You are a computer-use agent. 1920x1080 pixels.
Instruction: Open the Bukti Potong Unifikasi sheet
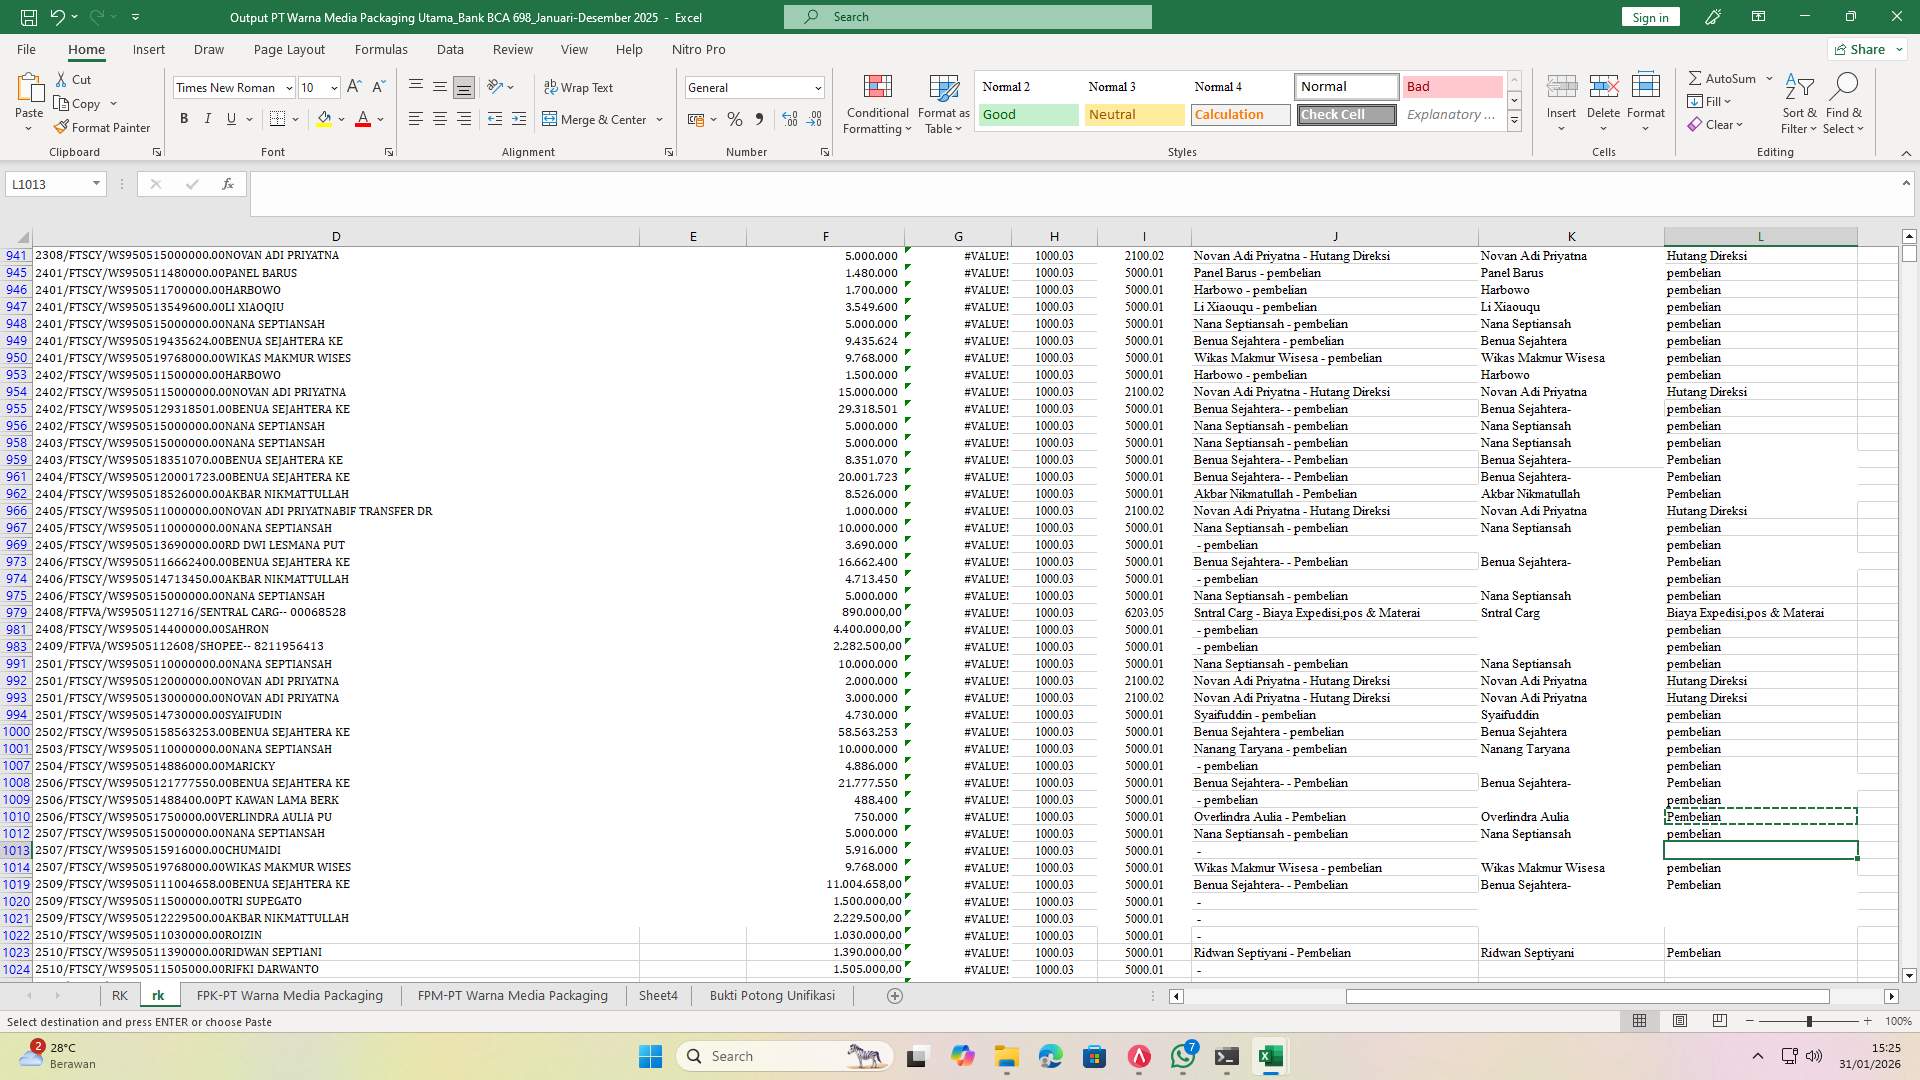pyautogui.click(x=772, y=995)
